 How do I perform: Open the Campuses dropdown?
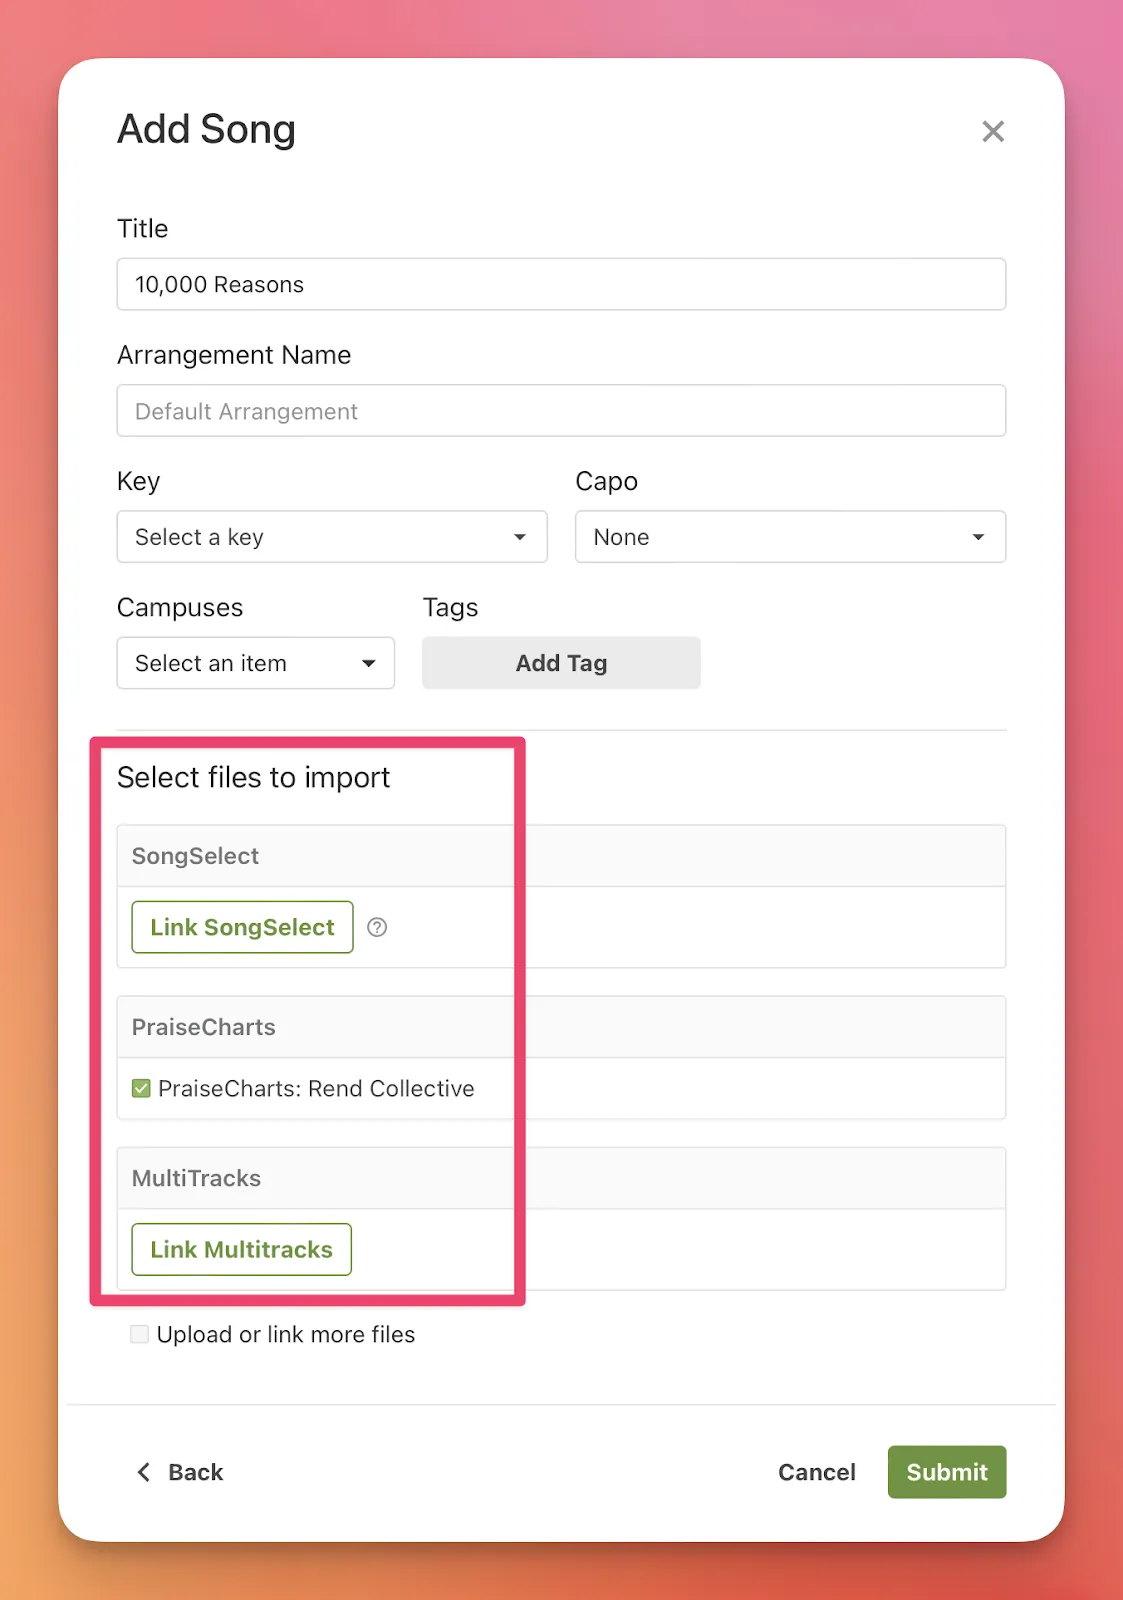[255, 663]
